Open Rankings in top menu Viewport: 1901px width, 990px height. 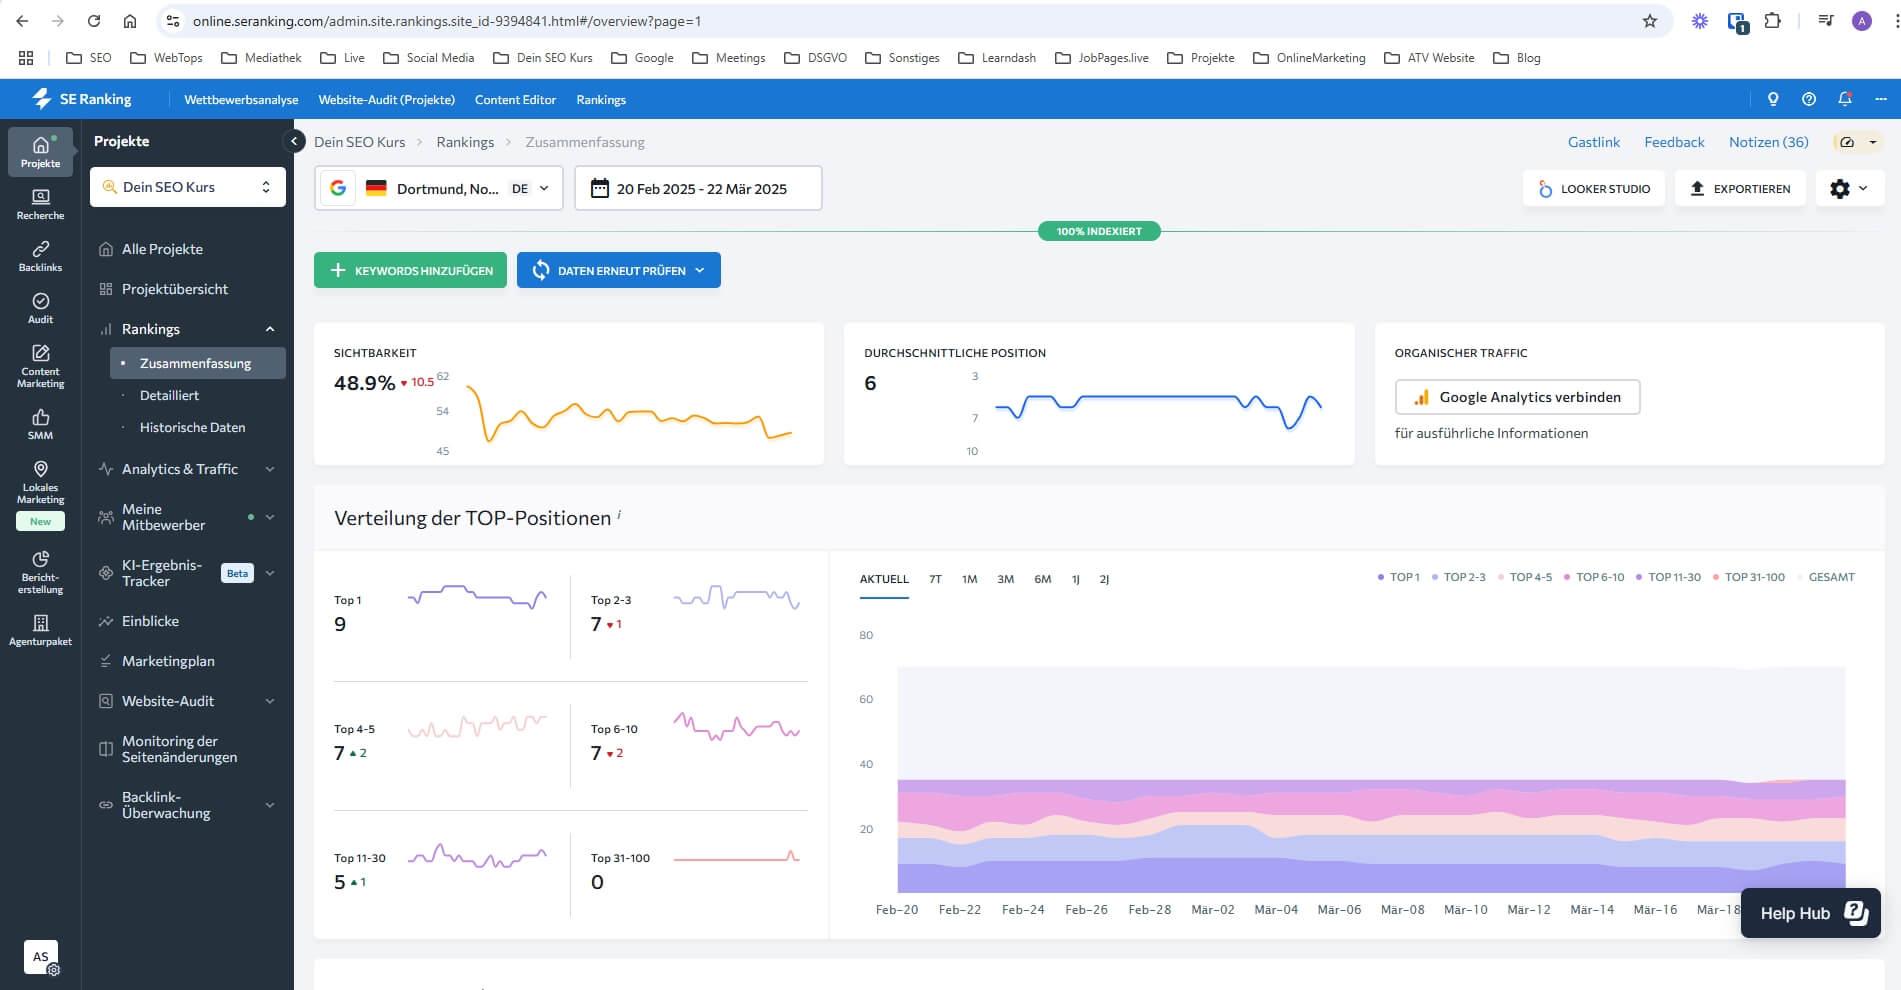click(x=601, y=99)
